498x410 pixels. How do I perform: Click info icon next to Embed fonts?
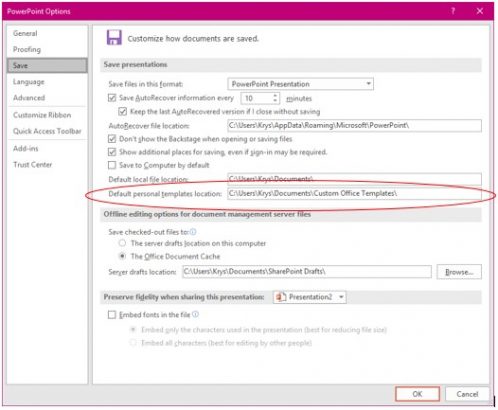tap(196, 314)
